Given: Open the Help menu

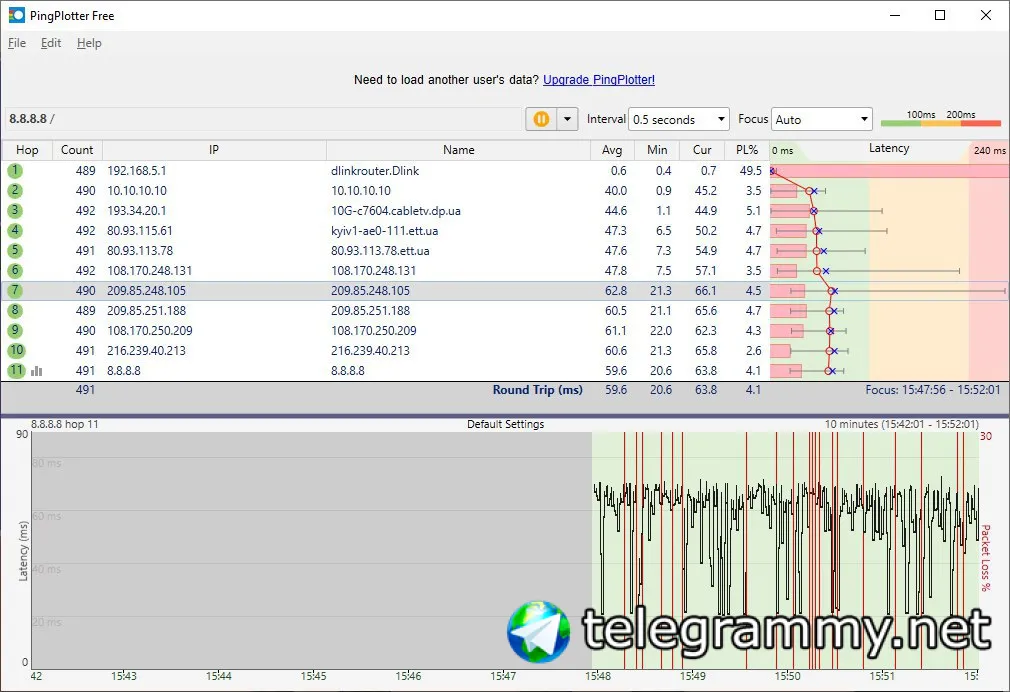Looking at the screenshot, I should 89,43.
